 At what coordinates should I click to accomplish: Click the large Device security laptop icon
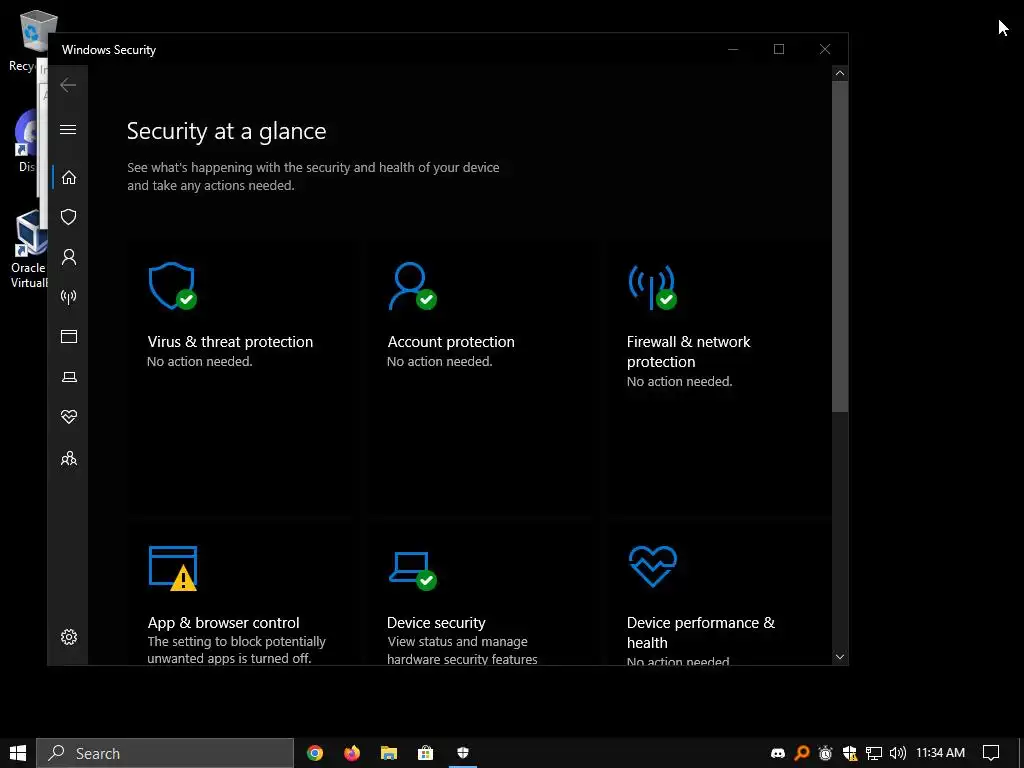412,570
